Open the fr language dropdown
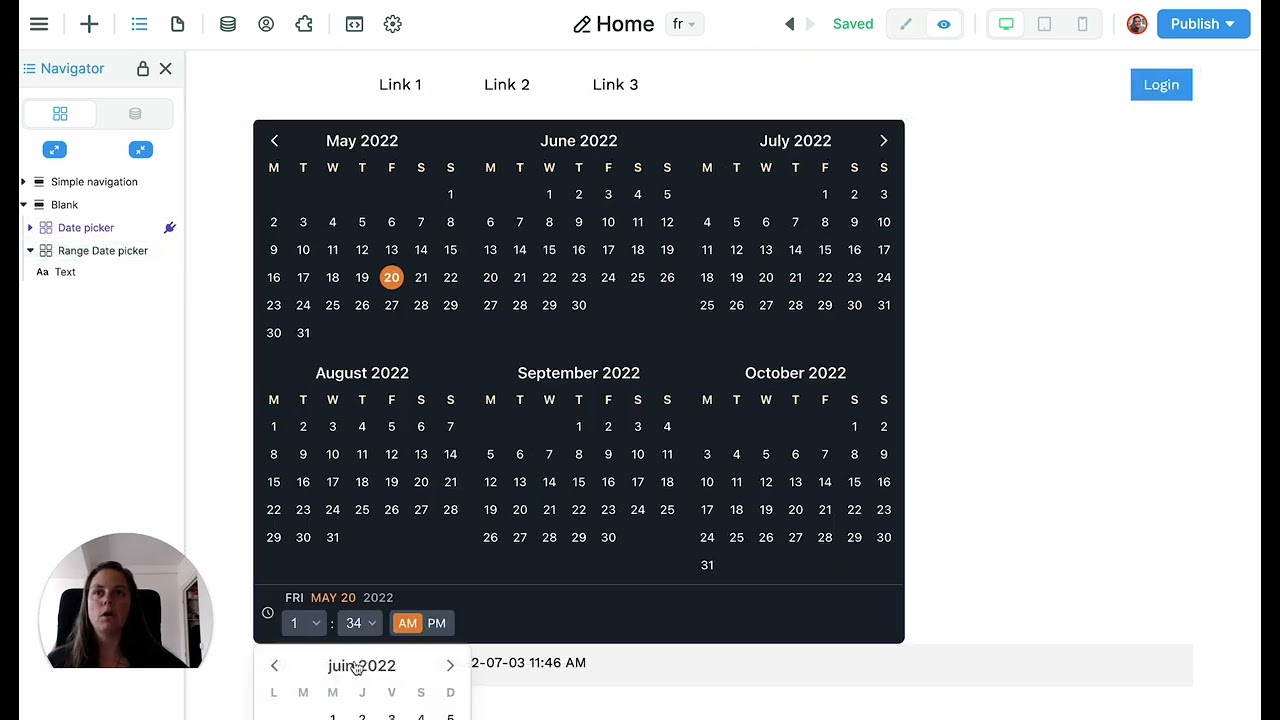Screen dimensions: 1280x720 684,24
